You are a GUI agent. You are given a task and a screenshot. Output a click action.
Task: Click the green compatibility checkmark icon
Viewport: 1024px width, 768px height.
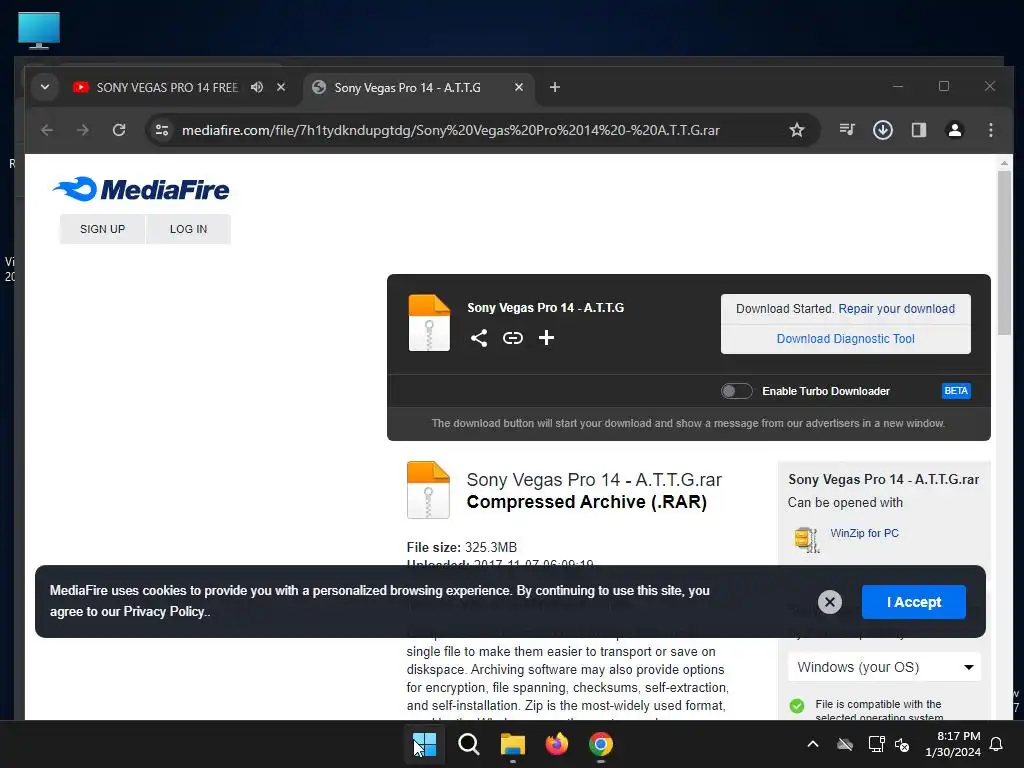click(797, 706)
